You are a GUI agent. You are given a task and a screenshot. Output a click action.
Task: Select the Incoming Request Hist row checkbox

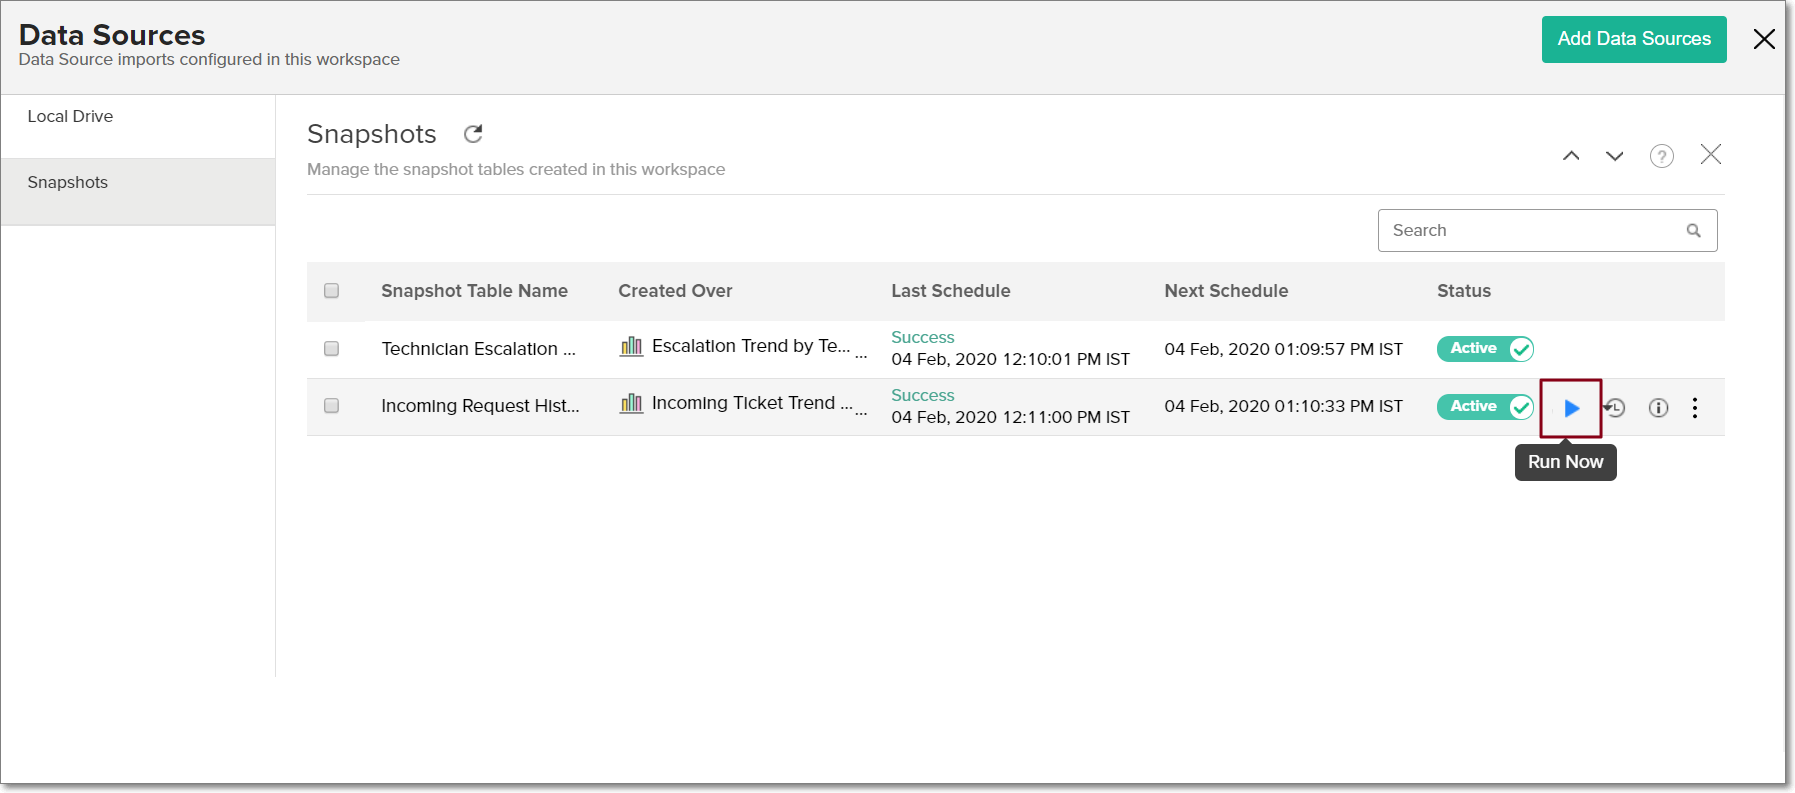point(332,406)
